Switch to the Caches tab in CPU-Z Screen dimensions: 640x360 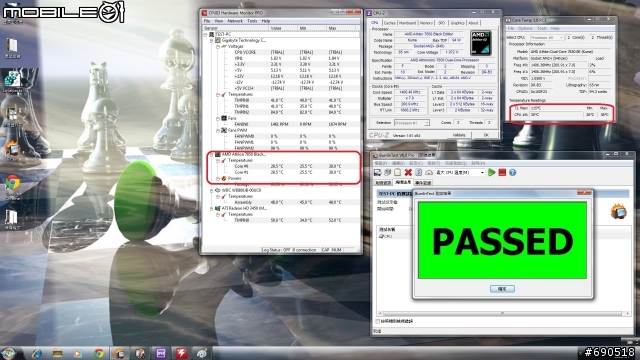(x=389, y=23)
